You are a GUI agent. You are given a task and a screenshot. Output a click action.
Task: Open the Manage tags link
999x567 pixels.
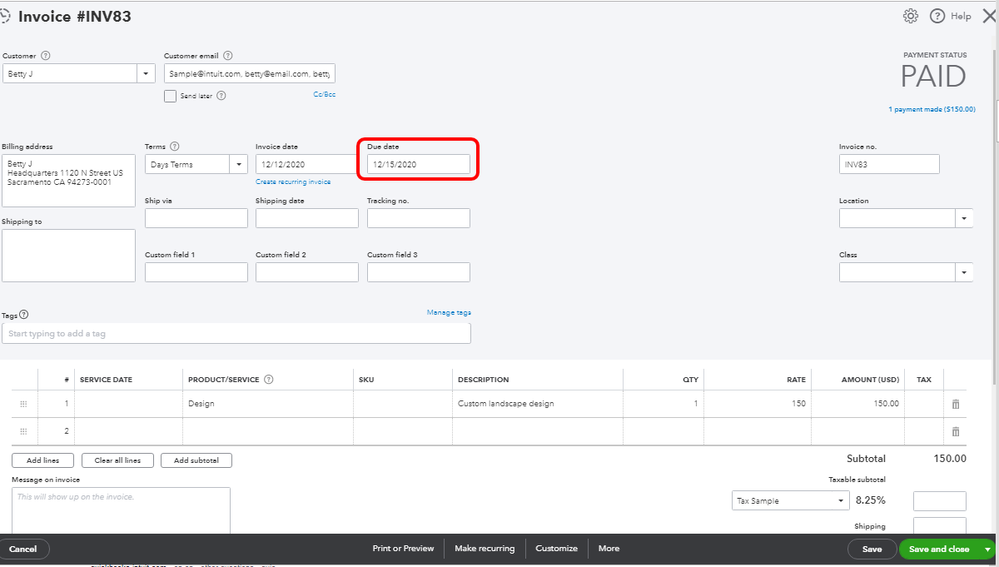click(x=448, y=313)
